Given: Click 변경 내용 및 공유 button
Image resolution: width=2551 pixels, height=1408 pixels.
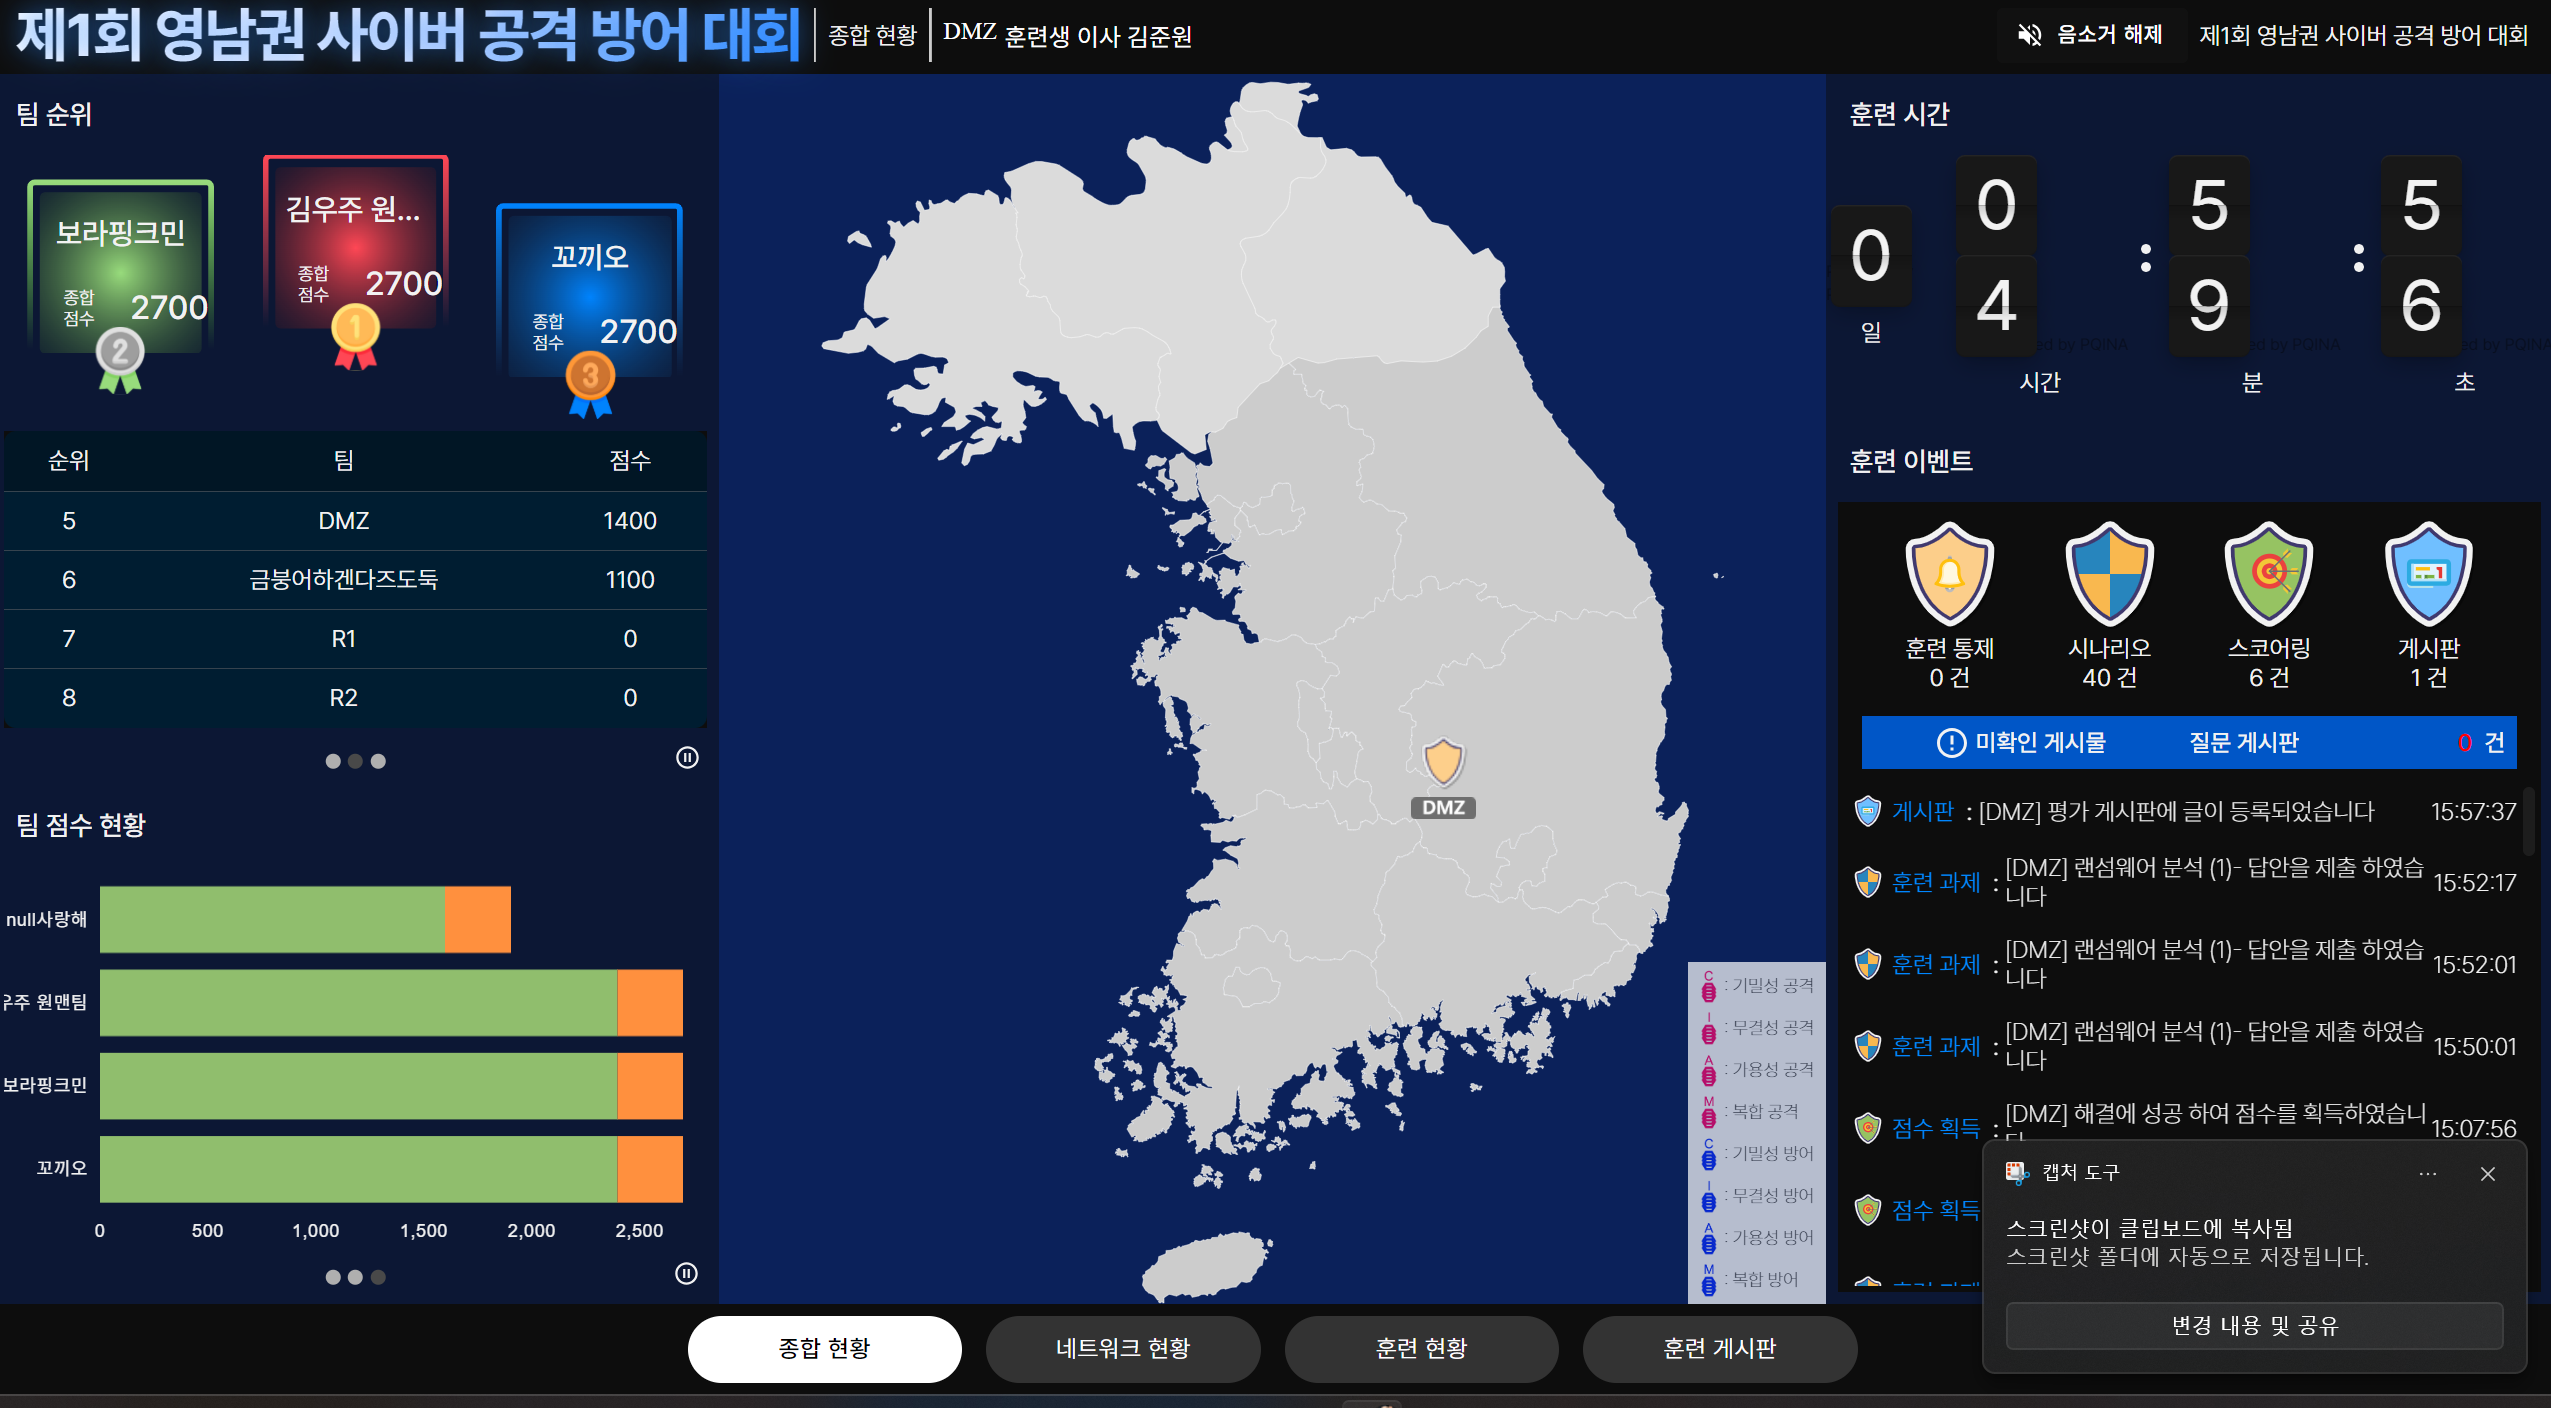Looking at the screenshot, I should pyautogui.click(x=2254, y=1326).
